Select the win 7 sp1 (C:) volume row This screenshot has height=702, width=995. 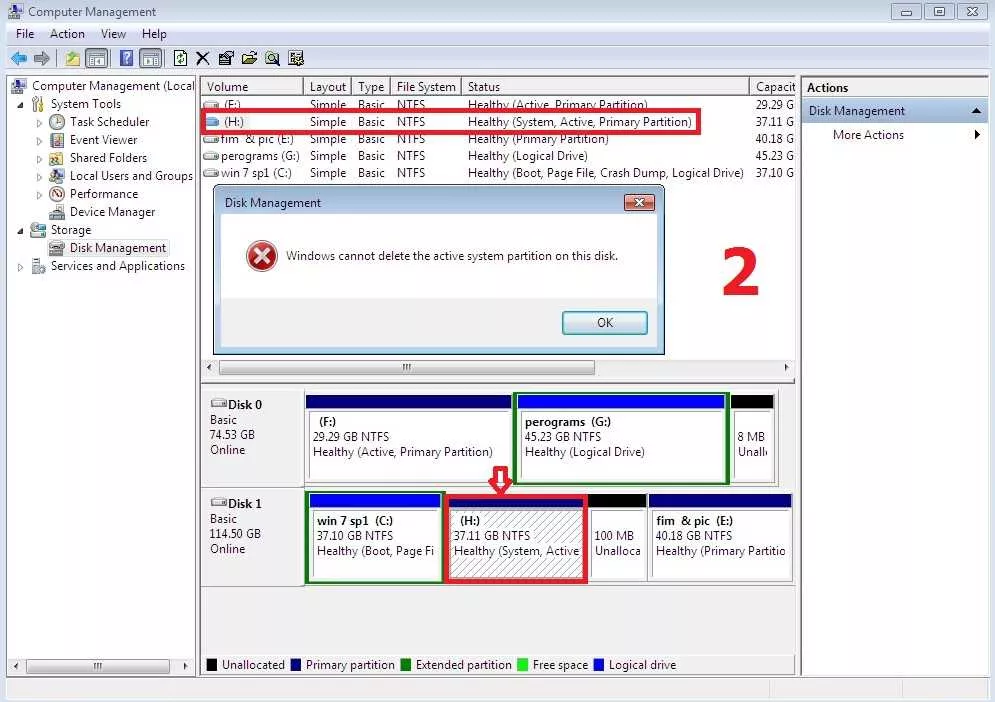[498, 173]
